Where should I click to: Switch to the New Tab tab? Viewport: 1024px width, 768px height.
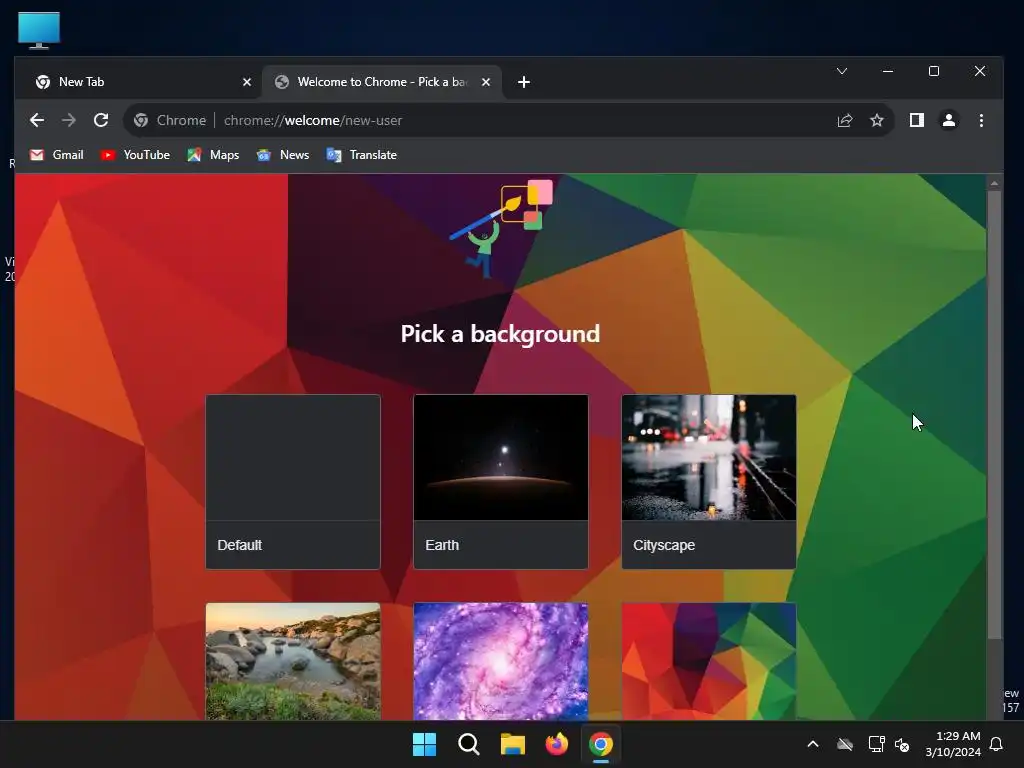(138, 82)
